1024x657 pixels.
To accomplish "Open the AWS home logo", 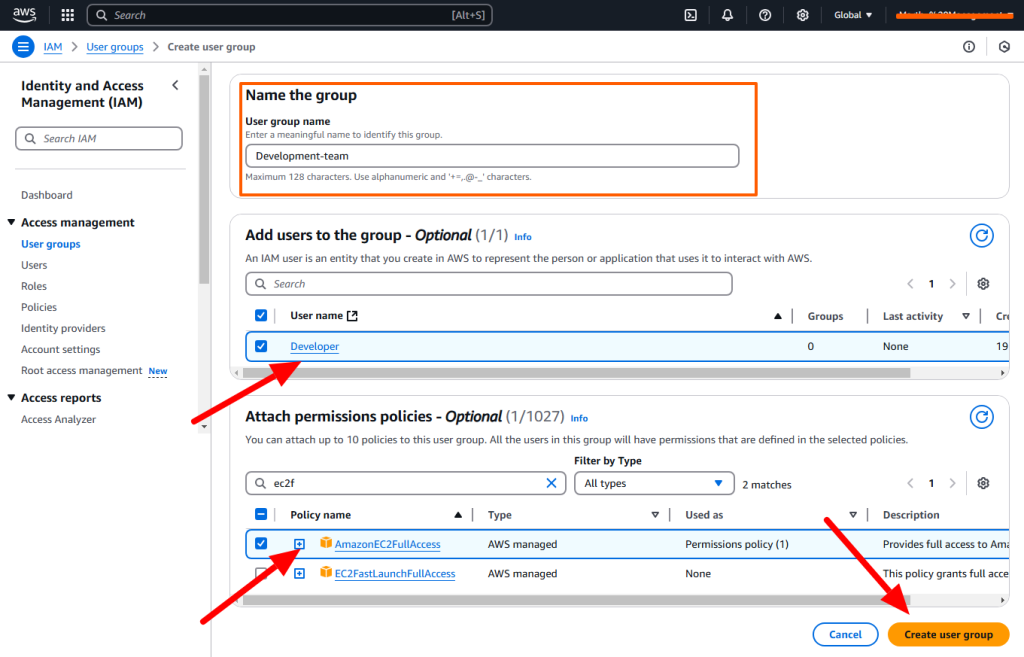I will coord(24,14).
